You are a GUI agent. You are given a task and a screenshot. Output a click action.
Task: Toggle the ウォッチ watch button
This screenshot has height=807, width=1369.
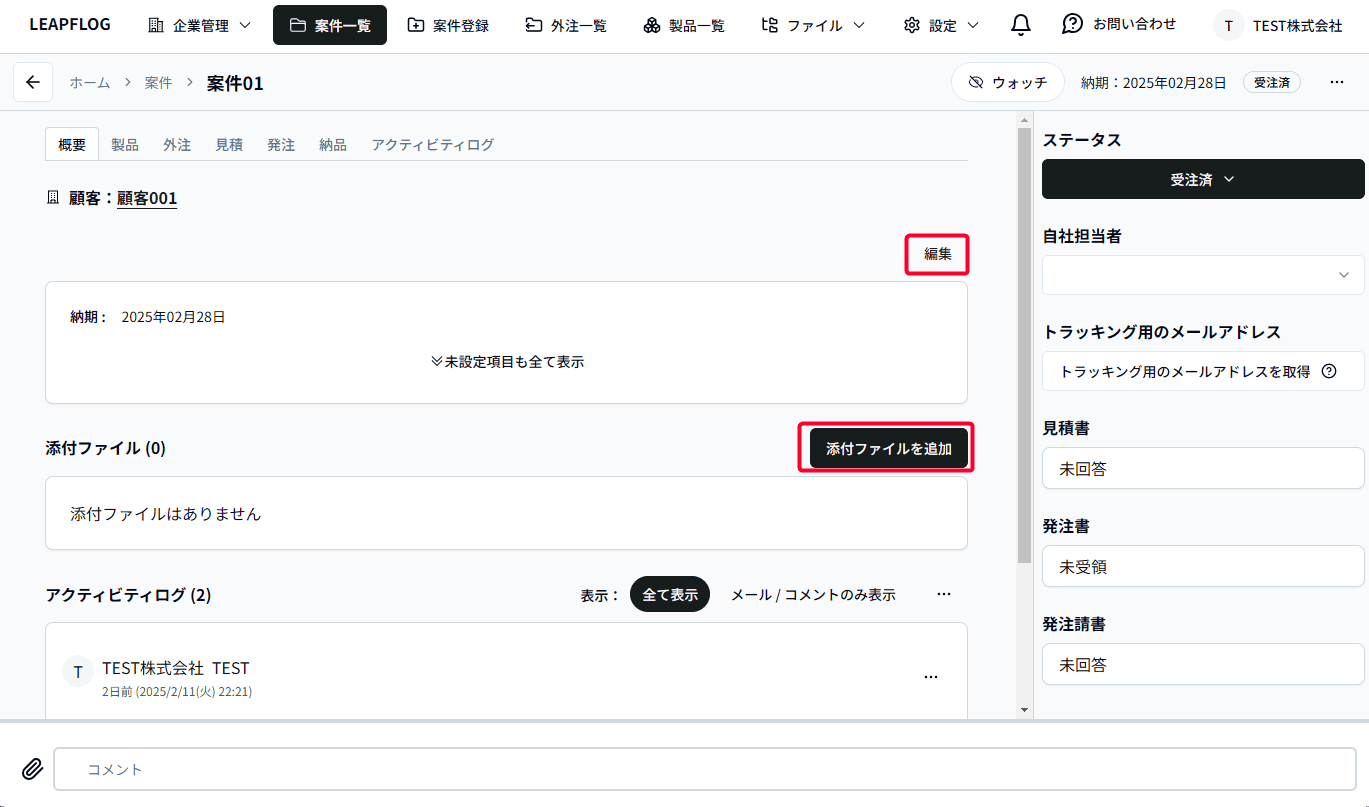1007,83
